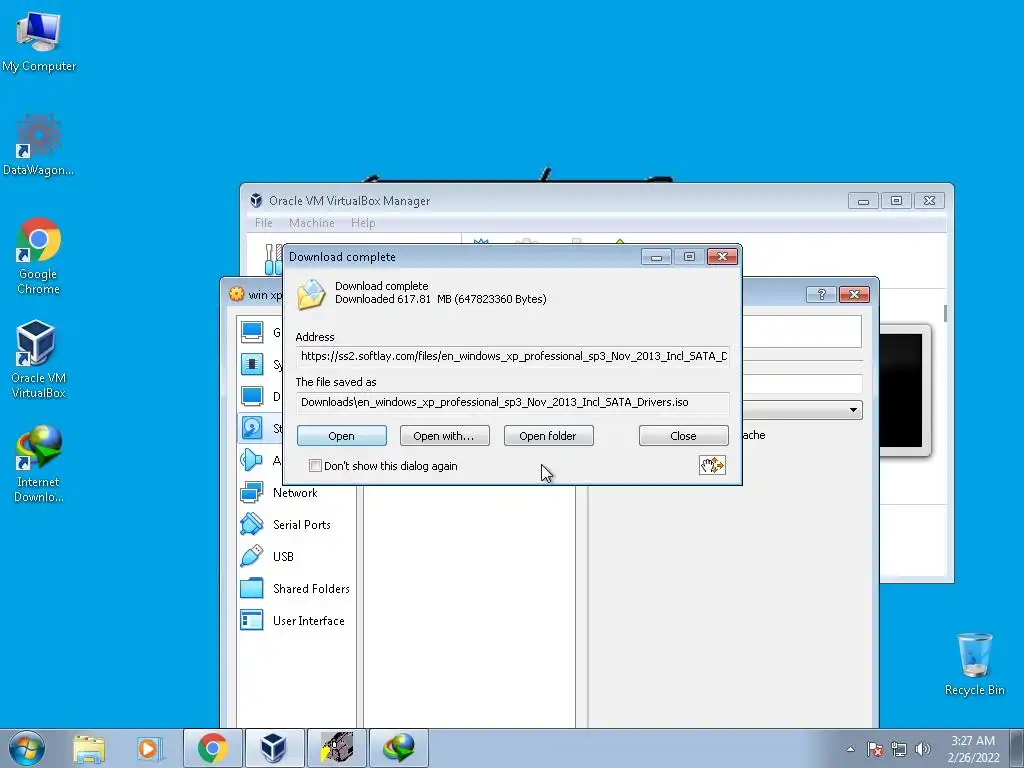Click the Display settings screen icon

252,396
